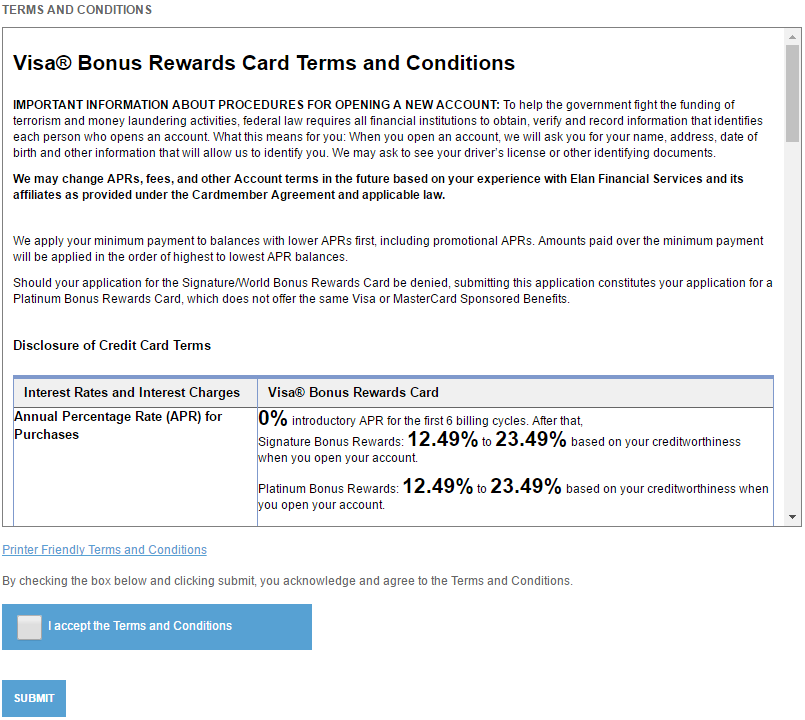Click the Interest Rates and Interest Charges header
This screenshot has height=720, width=805.
coord(134,392)
